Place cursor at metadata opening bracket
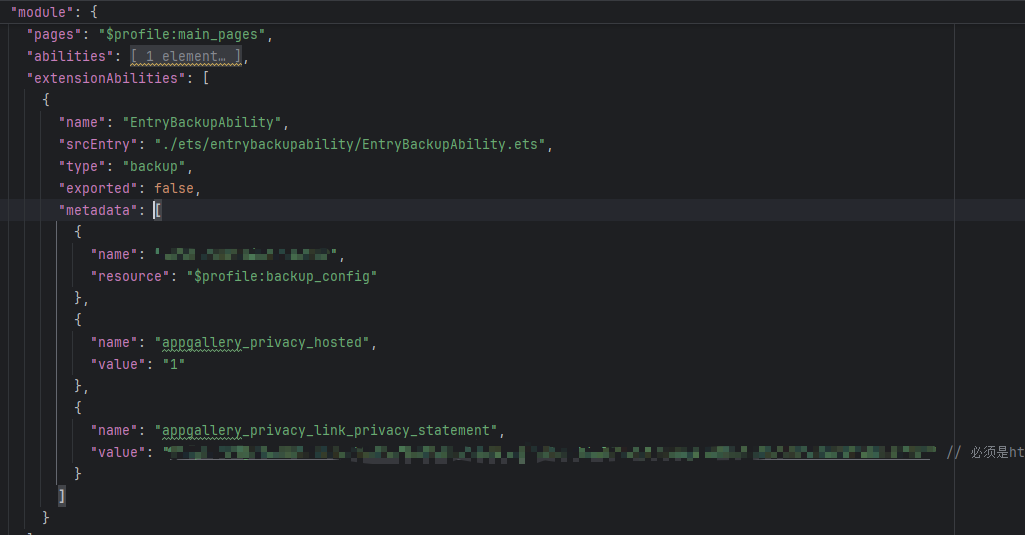This screenshot has height=535, width=1025. click(157, 210)
